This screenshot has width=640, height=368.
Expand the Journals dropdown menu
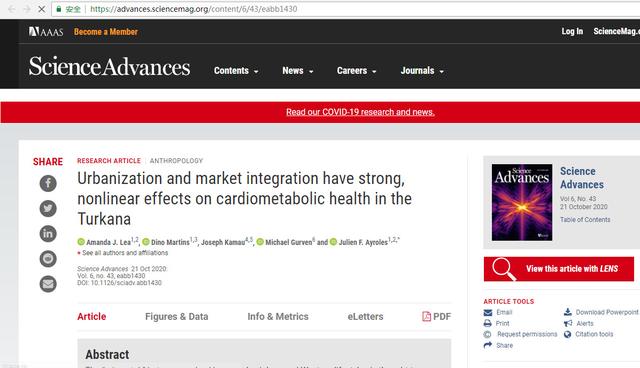[422, 71]
